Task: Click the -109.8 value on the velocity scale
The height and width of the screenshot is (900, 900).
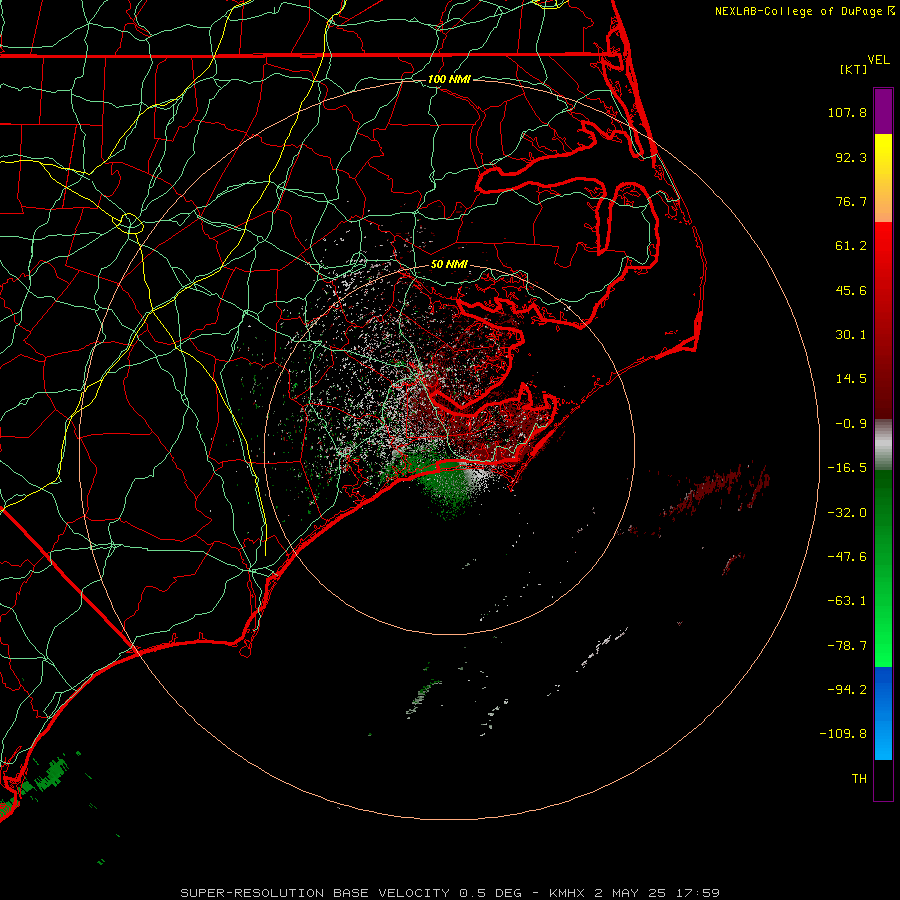Action: point(844,734)
